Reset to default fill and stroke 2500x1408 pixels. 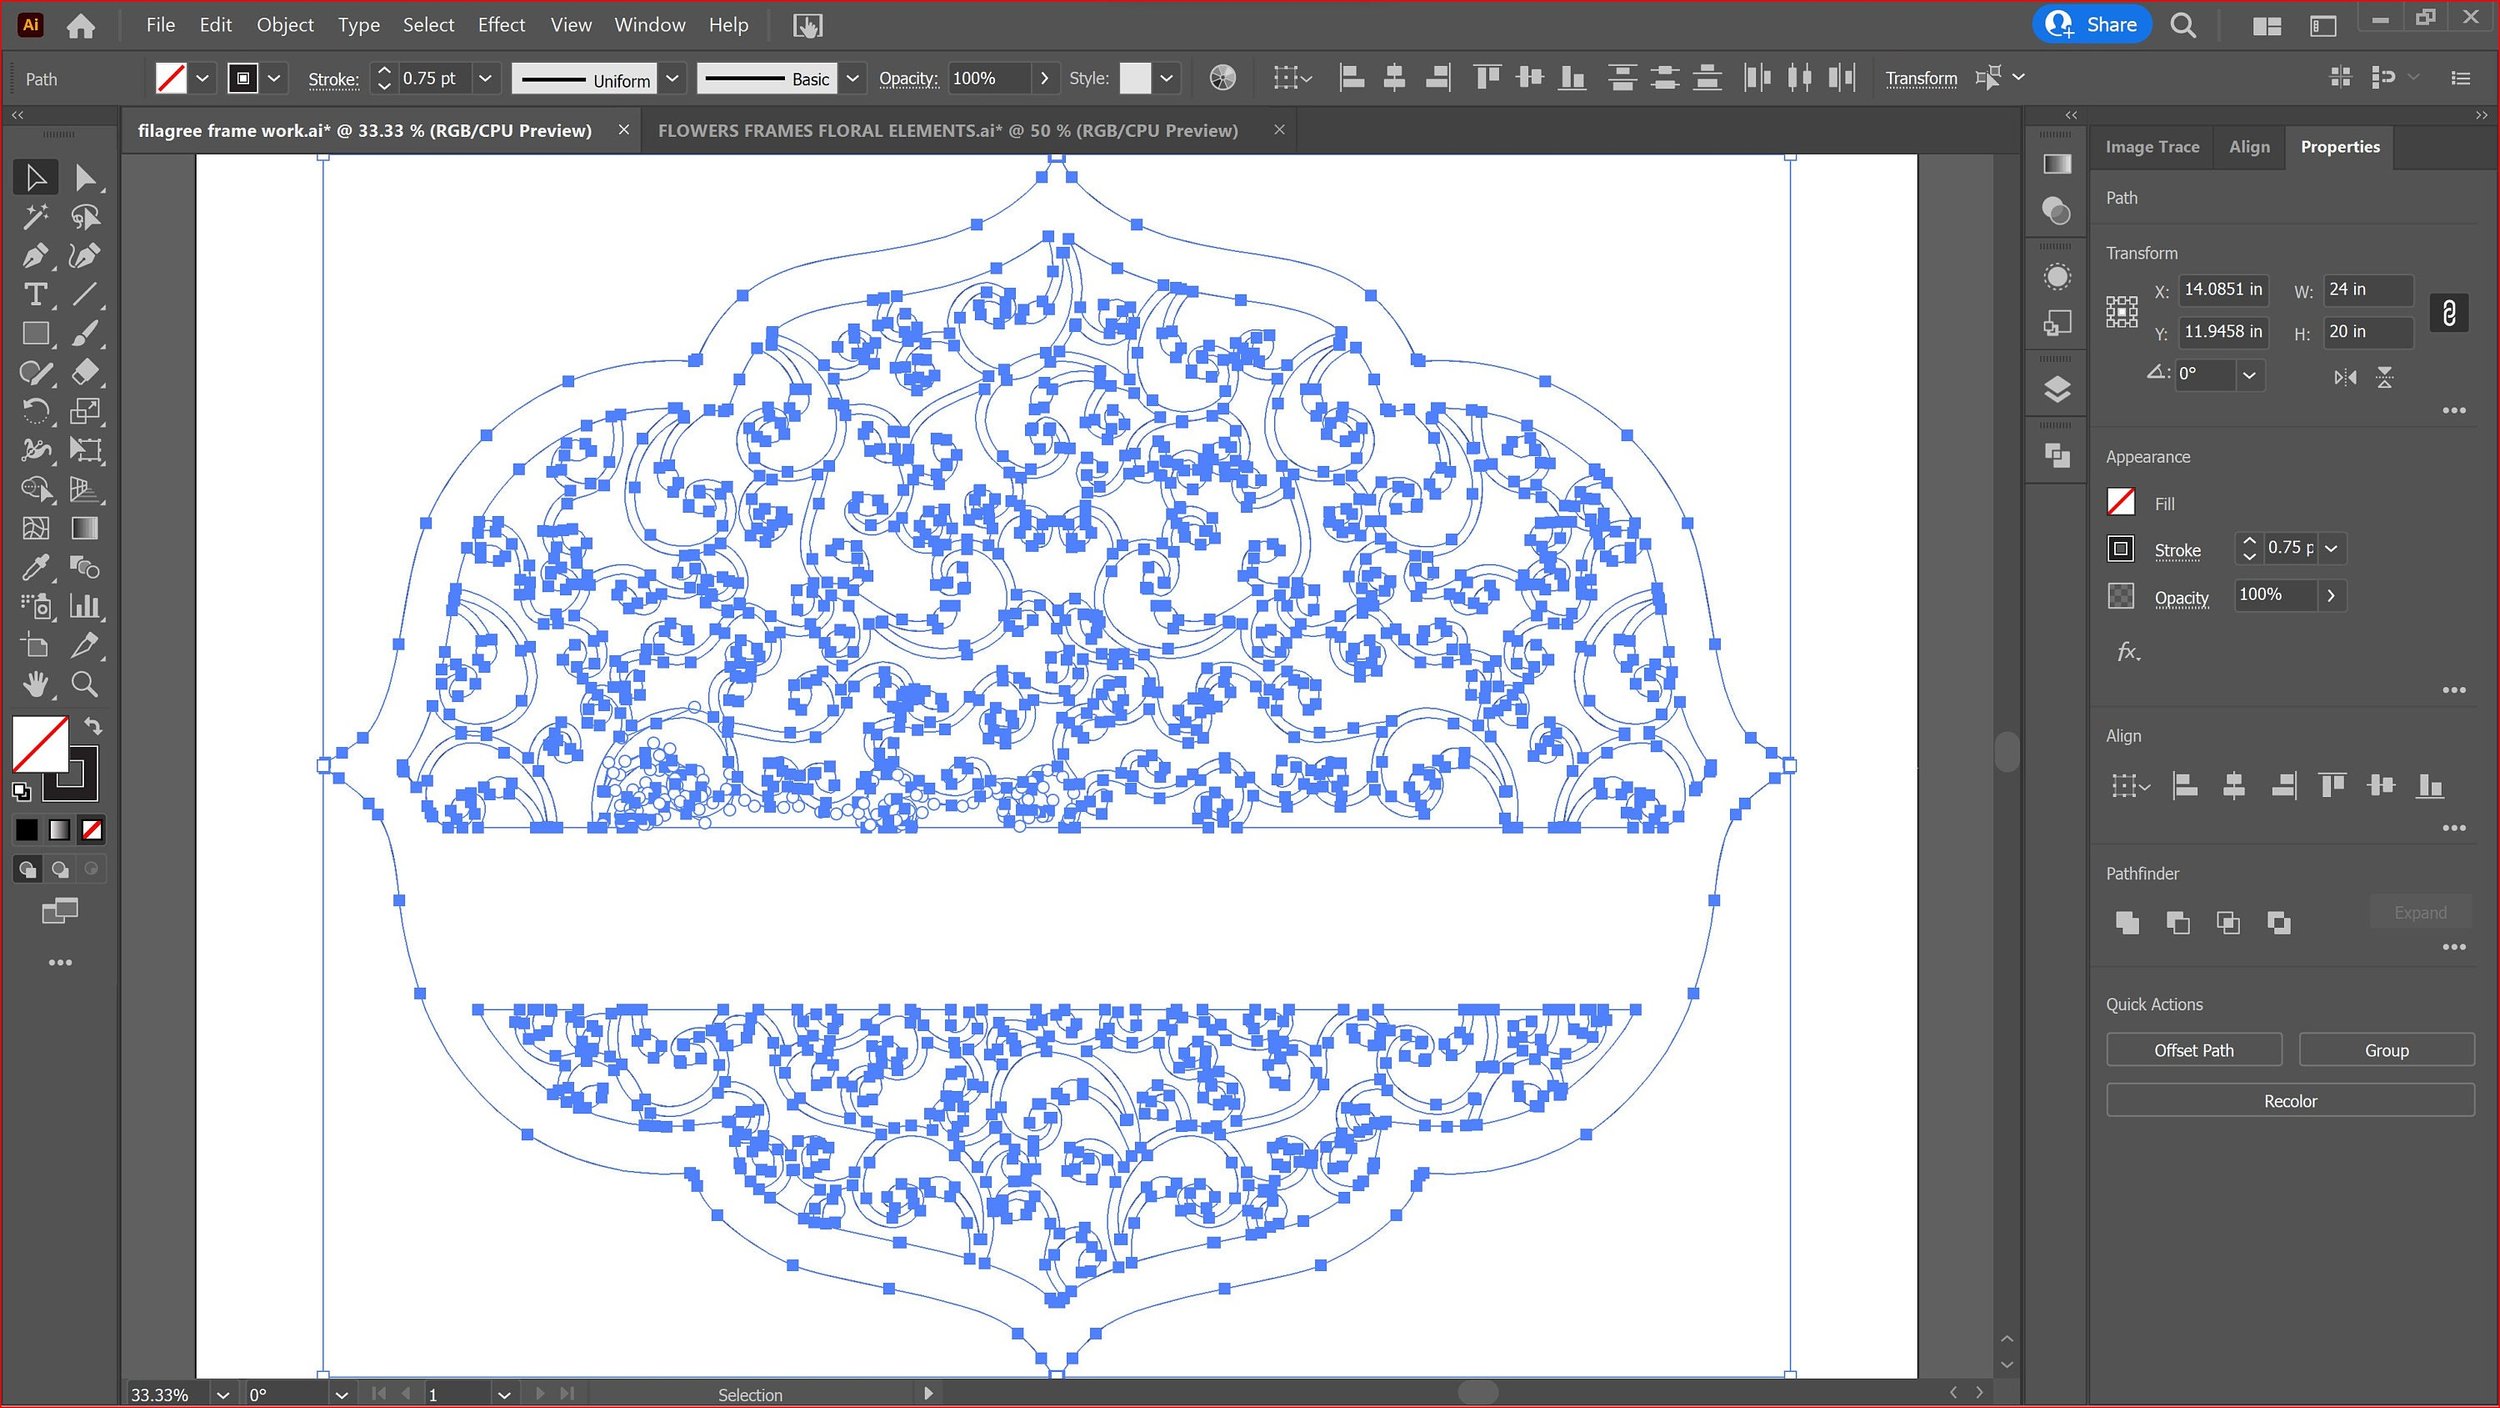[x=21, y=792]
